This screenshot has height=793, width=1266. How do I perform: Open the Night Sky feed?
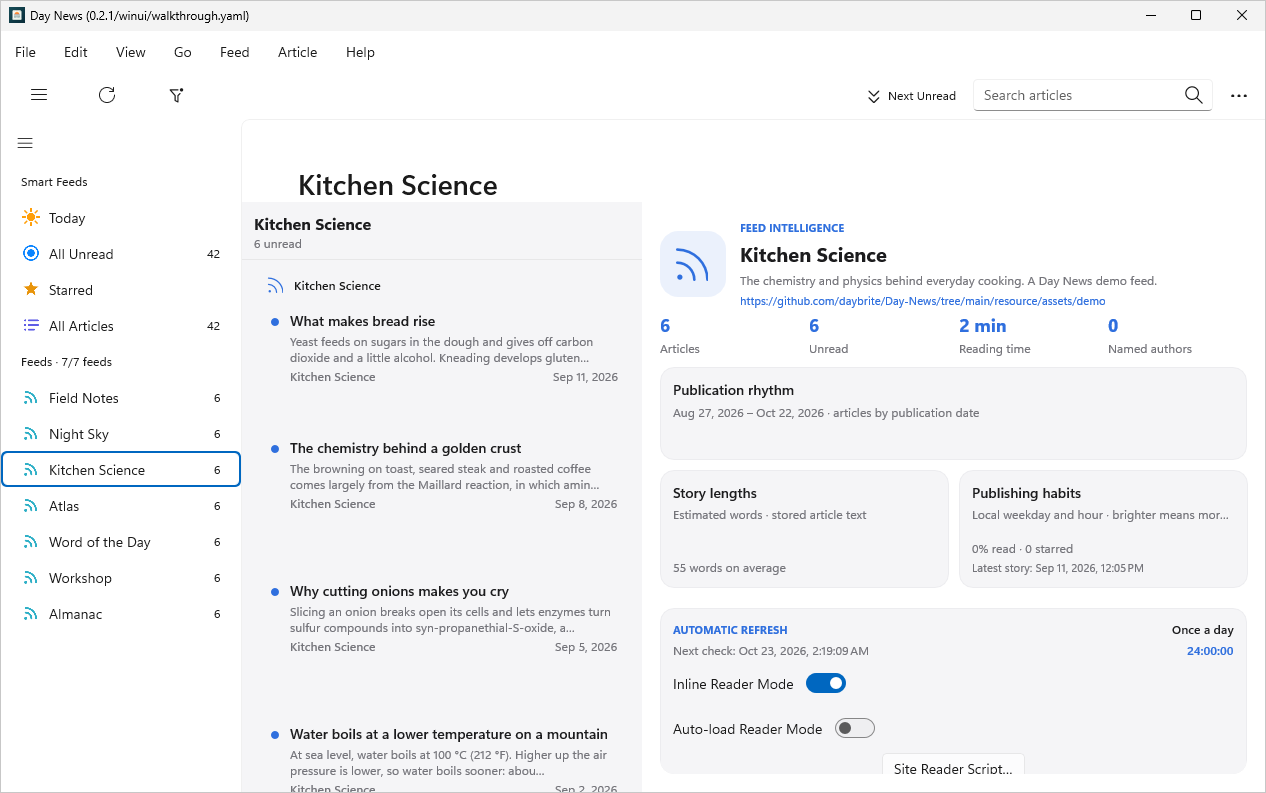coord(121,434)
